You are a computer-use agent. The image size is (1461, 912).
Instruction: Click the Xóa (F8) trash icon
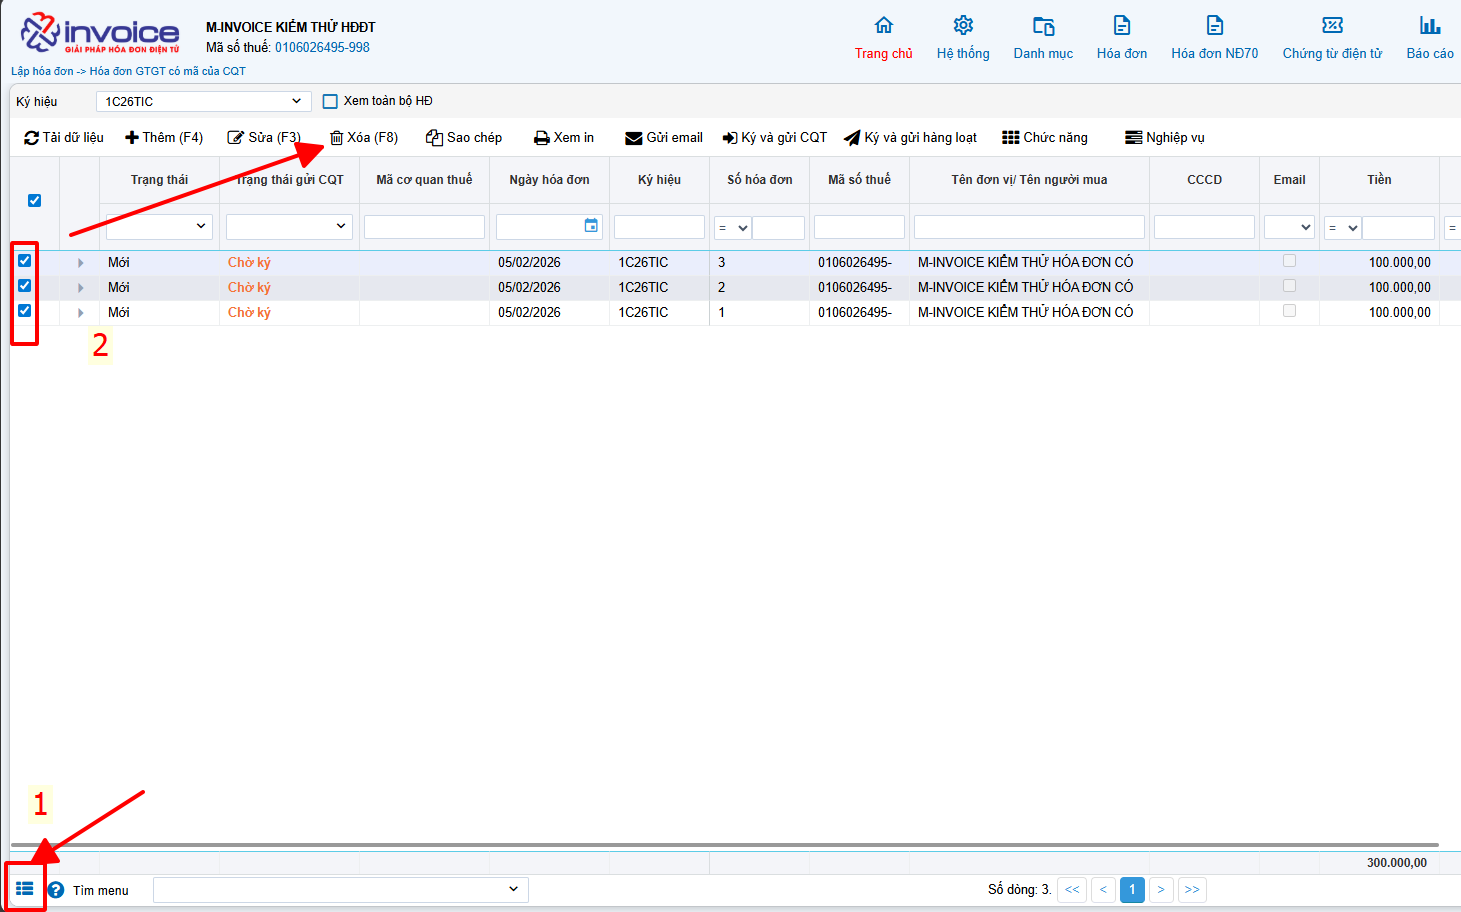[337, 138]
